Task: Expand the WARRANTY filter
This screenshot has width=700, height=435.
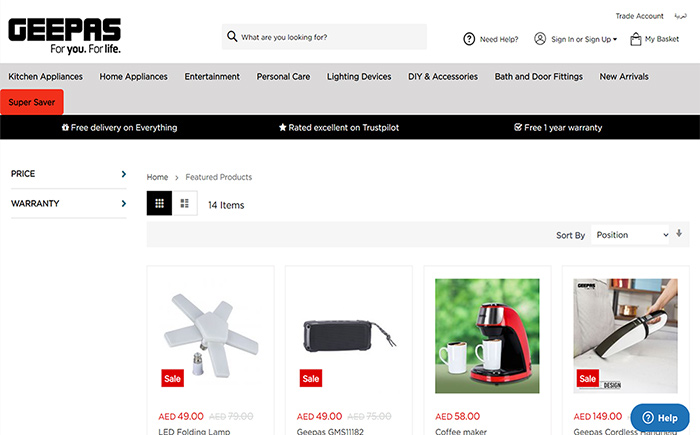Action: click(x=69, y=204)
